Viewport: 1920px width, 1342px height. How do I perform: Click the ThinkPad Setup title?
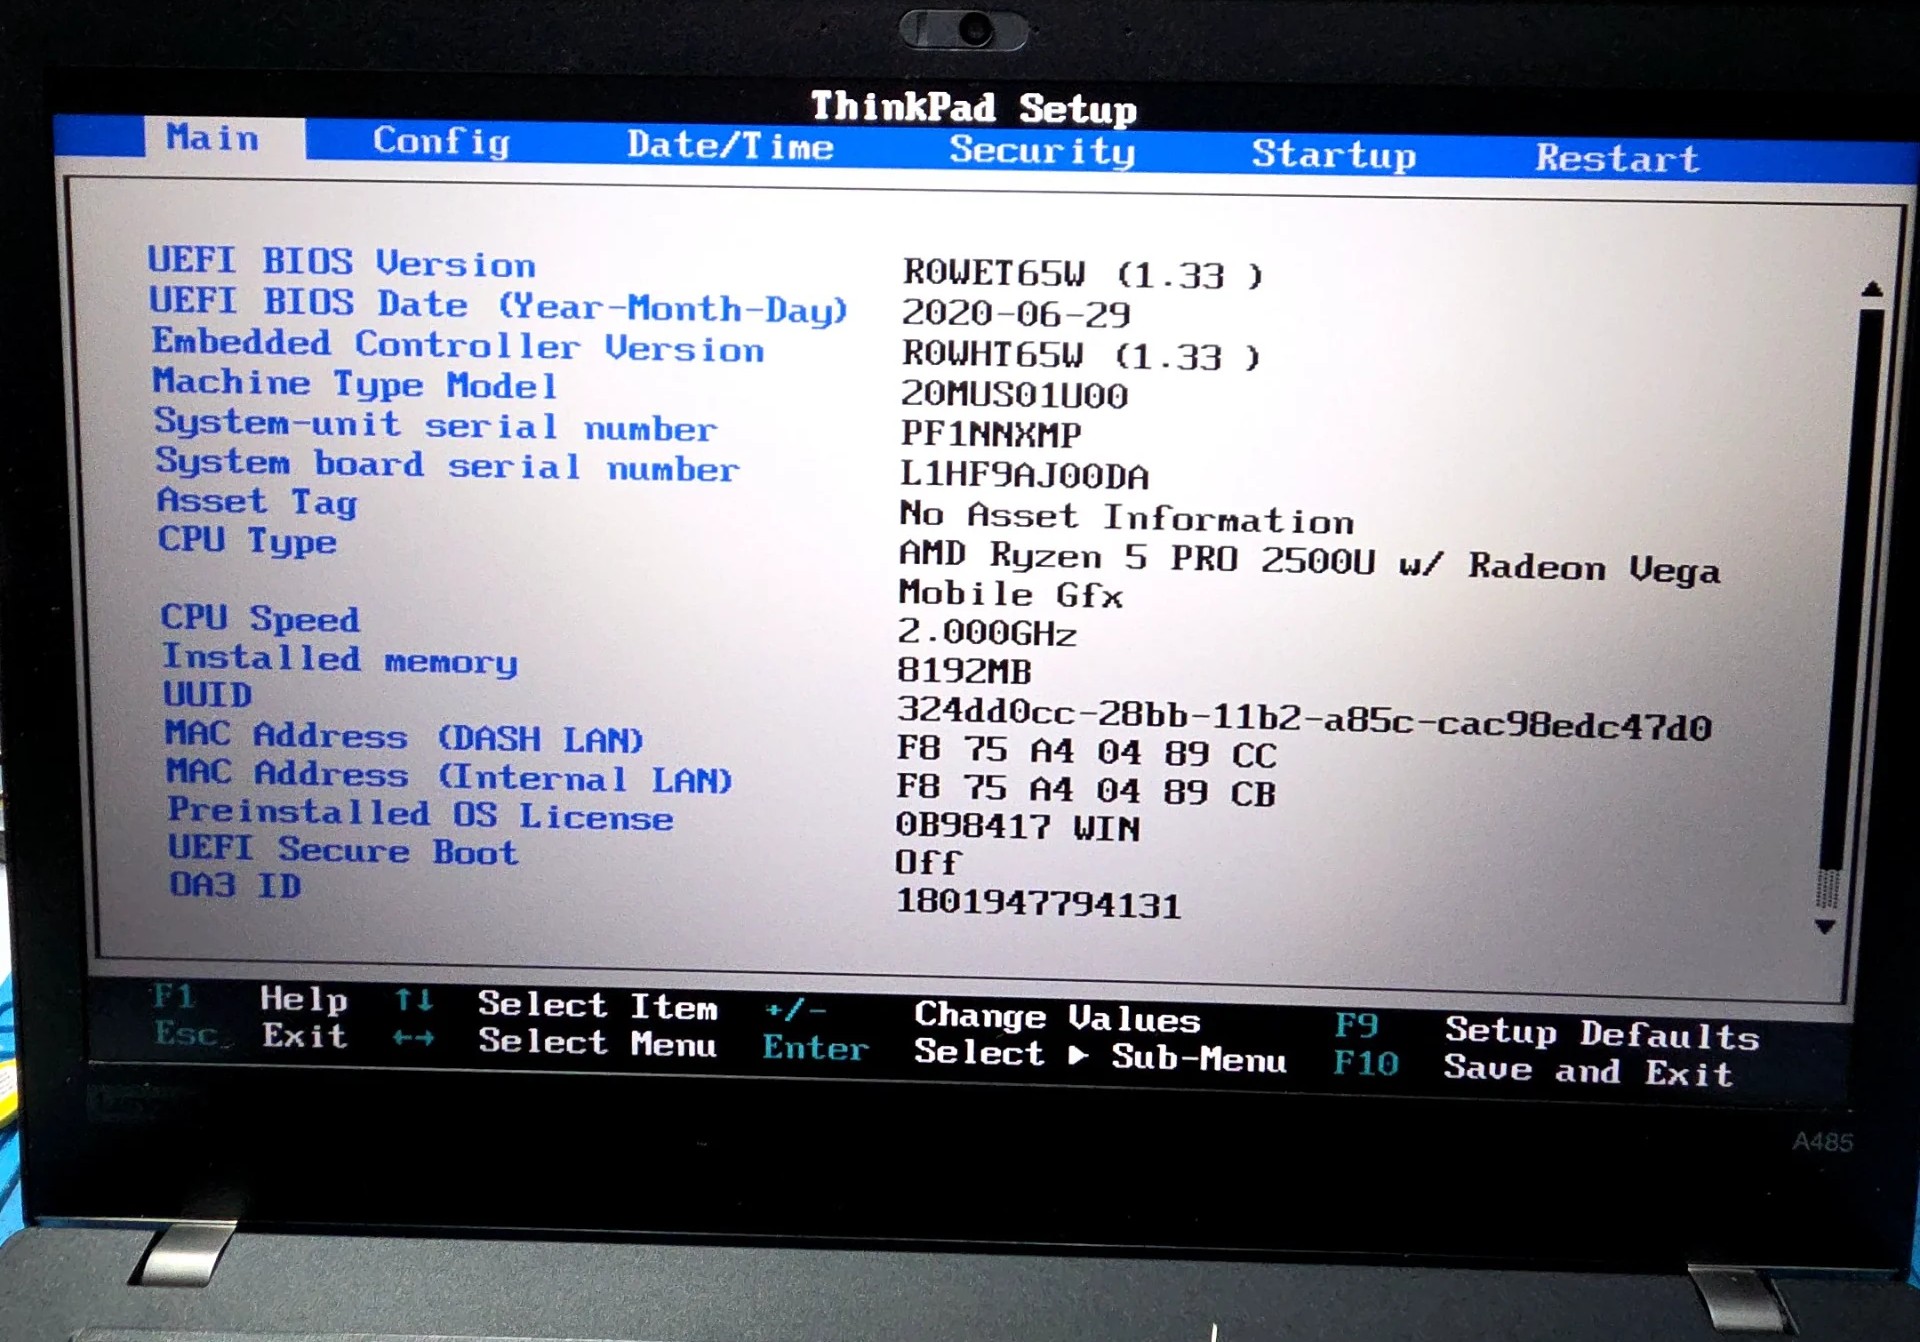[974, 107]
